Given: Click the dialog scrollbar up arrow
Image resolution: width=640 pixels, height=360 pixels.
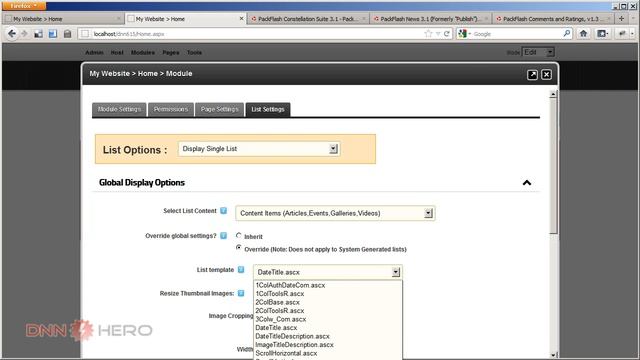Looking at the screenshot, I should (x=553, y=94).
